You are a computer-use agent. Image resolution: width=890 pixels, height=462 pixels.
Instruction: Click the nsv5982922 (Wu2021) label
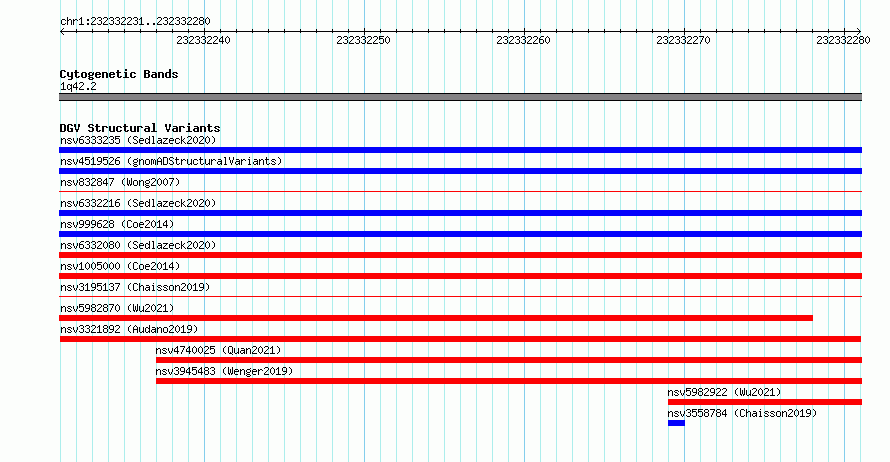724,392
